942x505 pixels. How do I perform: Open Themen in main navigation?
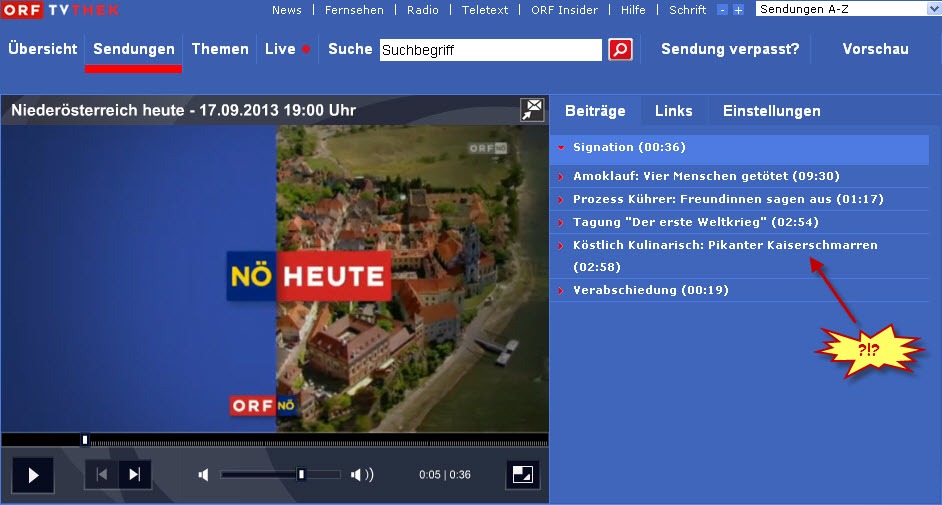coord(220,49)
